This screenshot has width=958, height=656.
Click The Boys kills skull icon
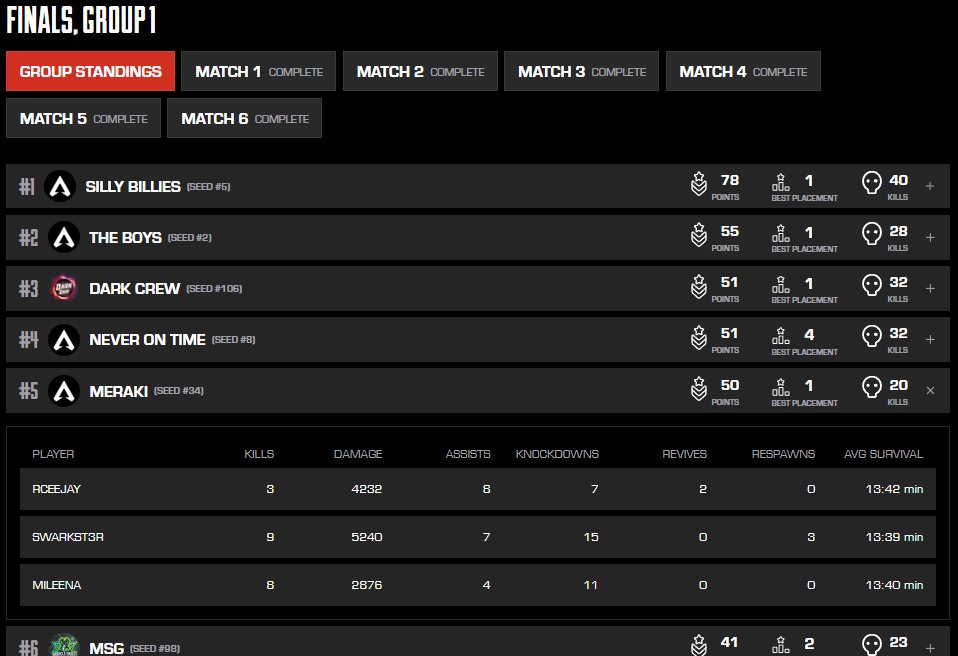pyautogui.click(x=872, y=234)
